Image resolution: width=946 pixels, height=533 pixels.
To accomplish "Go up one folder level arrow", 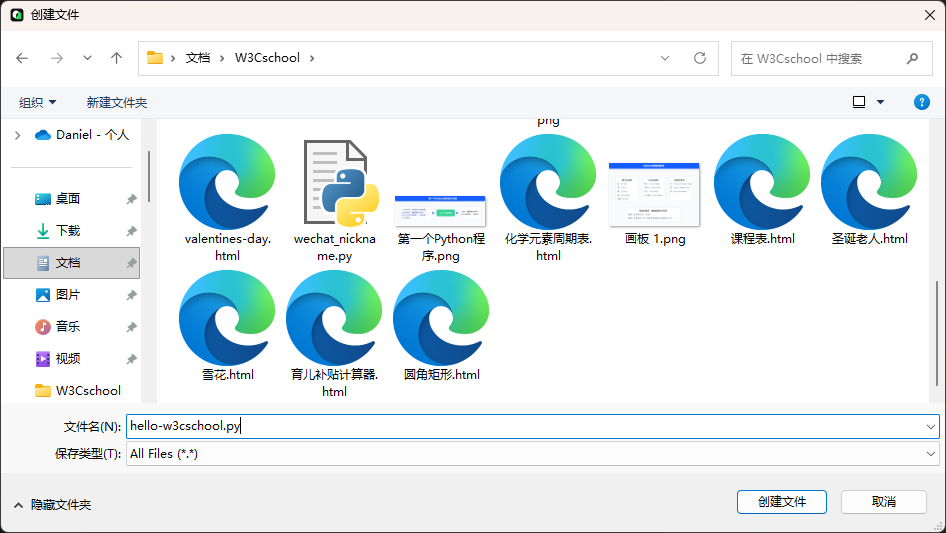I will [x=116, y=58].
